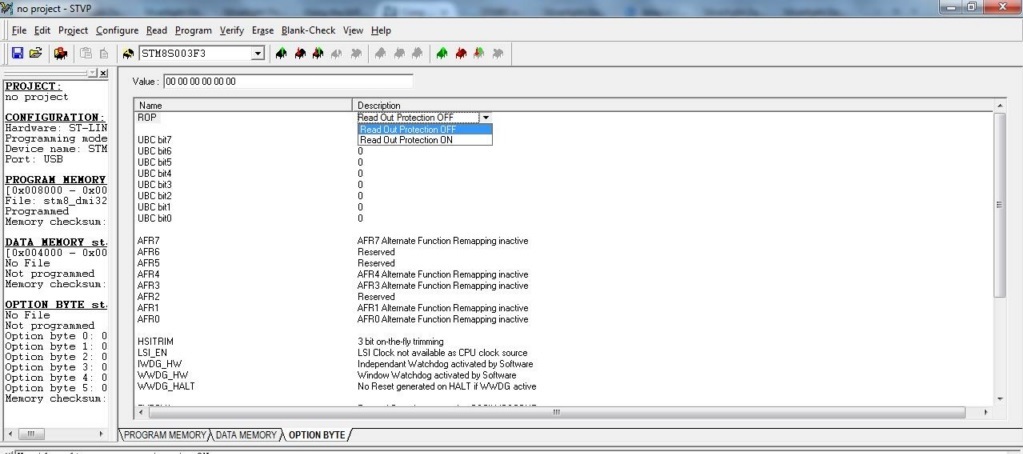Expand the ROP Read Out Protection combo box

coord(485,117)
